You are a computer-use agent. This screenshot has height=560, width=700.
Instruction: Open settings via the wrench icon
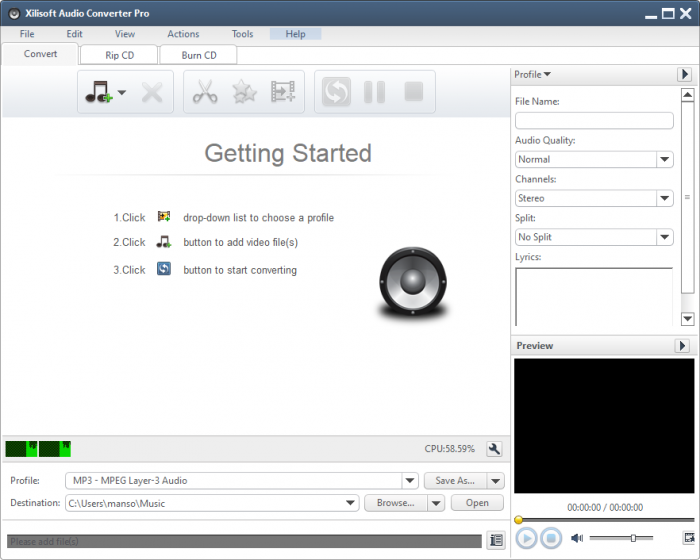pyautogui.click(x=493, y=449)
